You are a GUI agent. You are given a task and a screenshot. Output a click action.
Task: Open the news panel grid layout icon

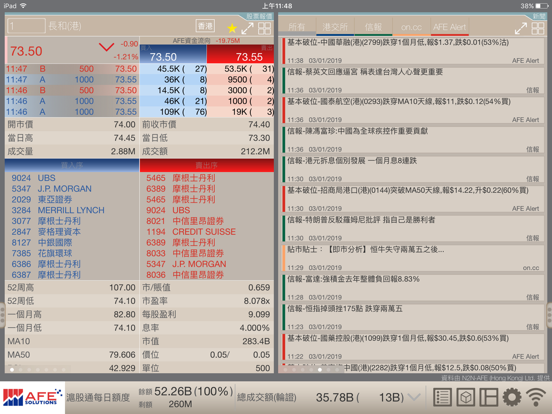point(538,28)
